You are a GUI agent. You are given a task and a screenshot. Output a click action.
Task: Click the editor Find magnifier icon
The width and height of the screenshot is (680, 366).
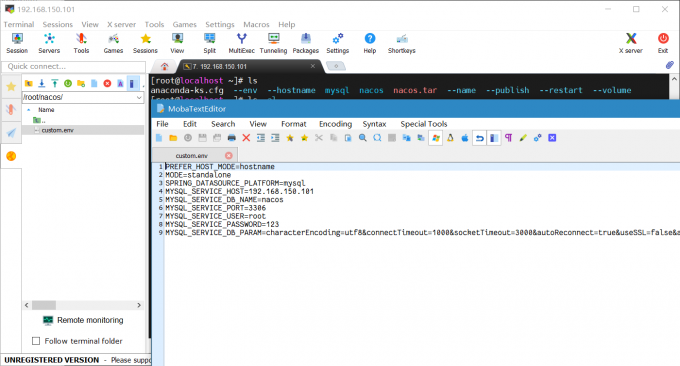point(363,138)
